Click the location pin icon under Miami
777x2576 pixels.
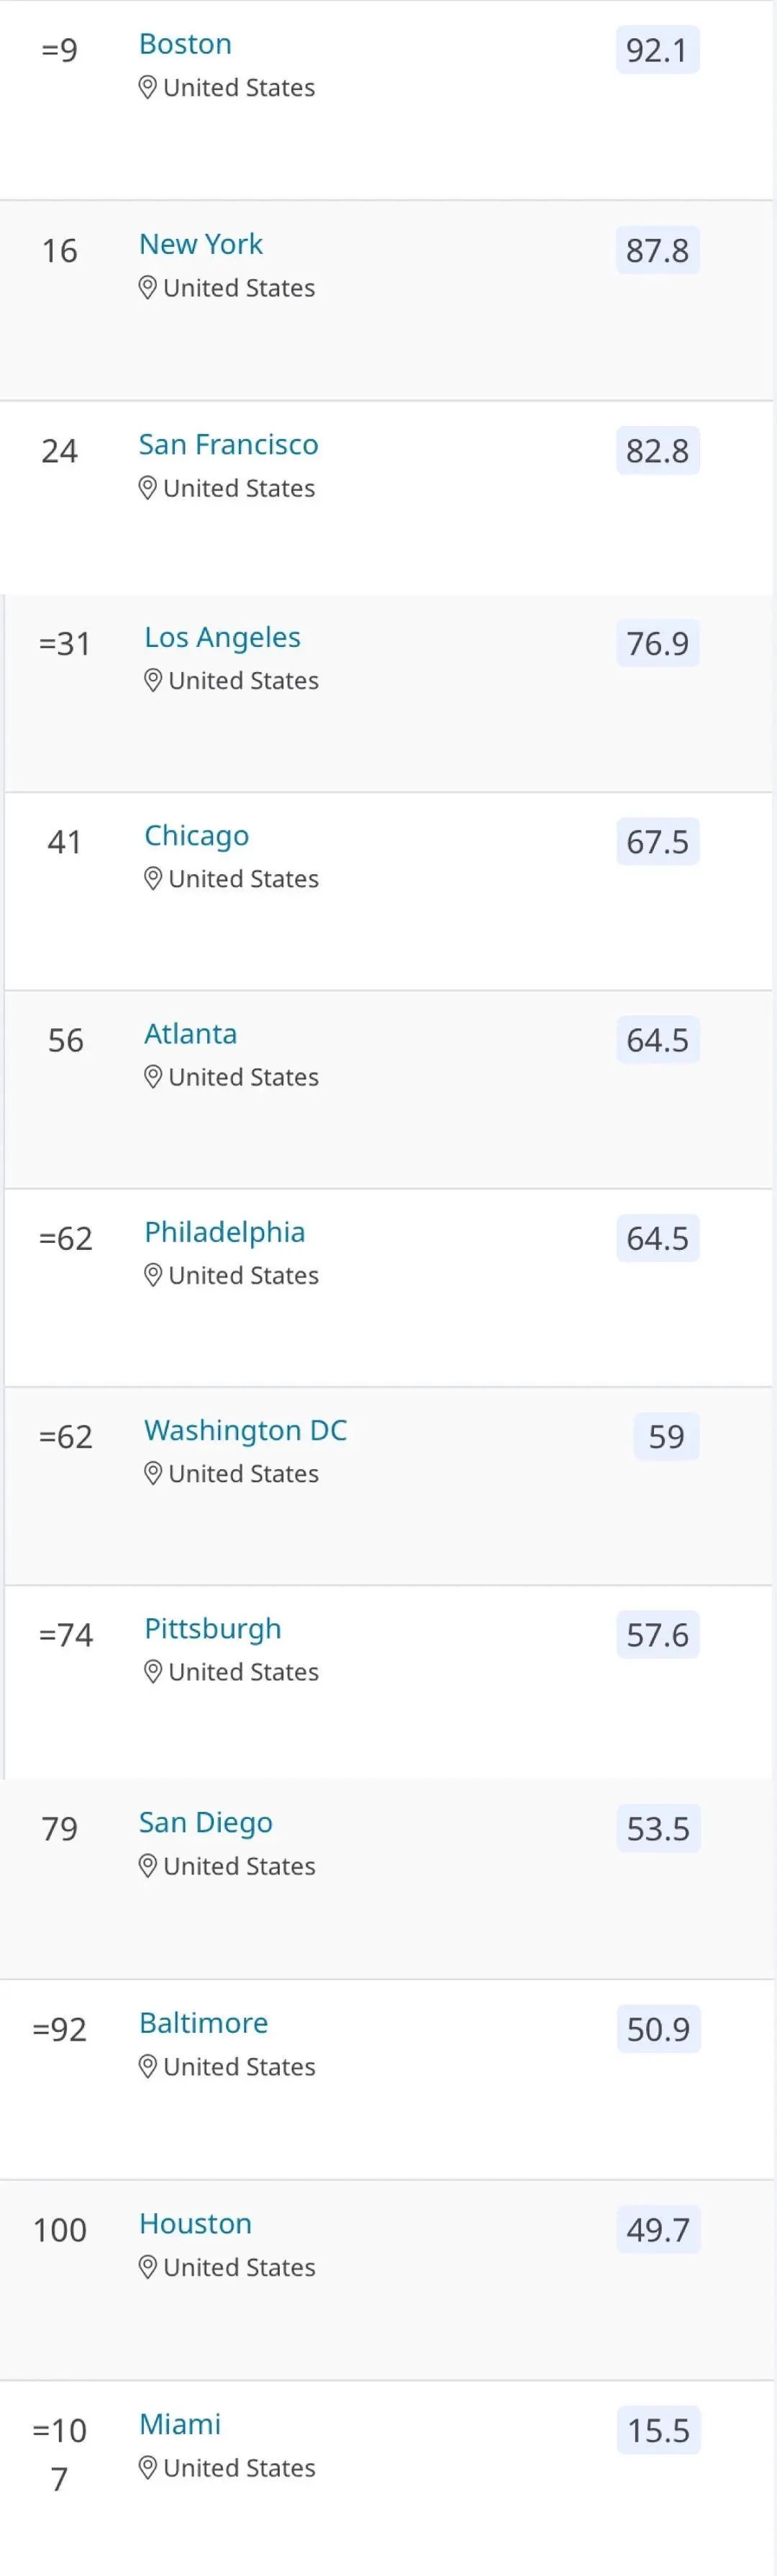[x=147, y=2468]
